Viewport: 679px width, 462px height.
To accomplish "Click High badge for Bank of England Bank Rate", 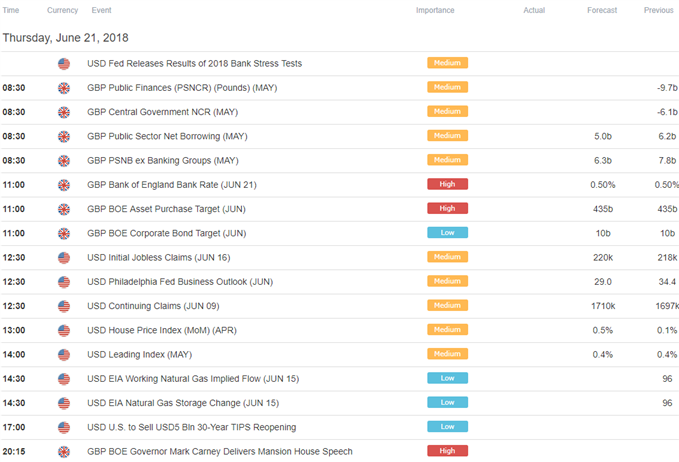I will [x=447, y=184].
